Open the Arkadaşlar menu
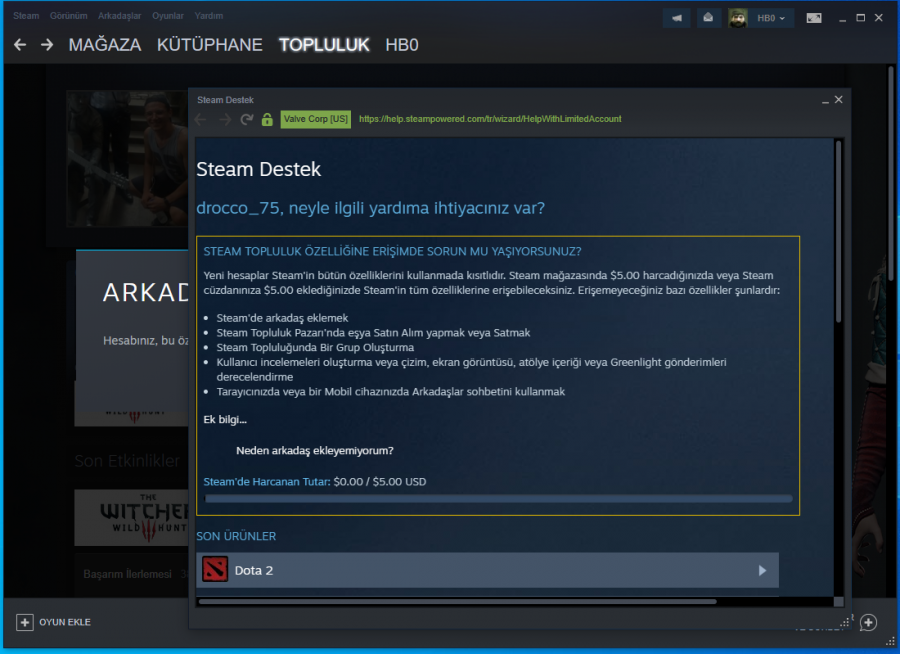Image resolution: width=900 pixels, height=654 pixels. (x=119, y=16)
